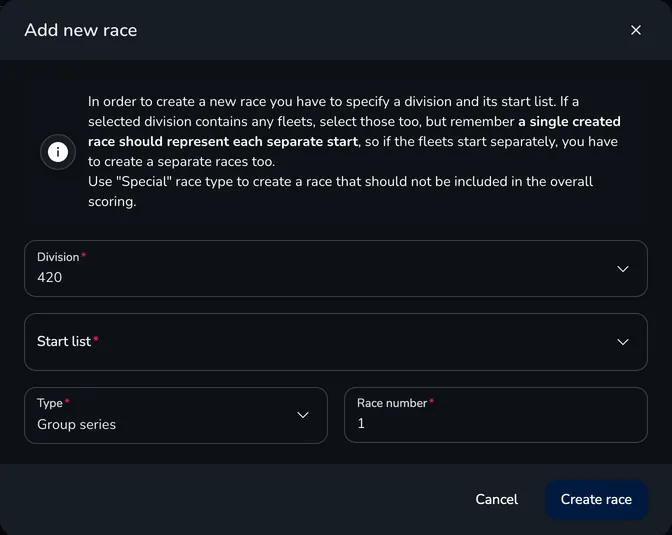Click the Type field chevron arrow
The width and height of the screenshot is (672, 535).
click(x=303, y=415)
